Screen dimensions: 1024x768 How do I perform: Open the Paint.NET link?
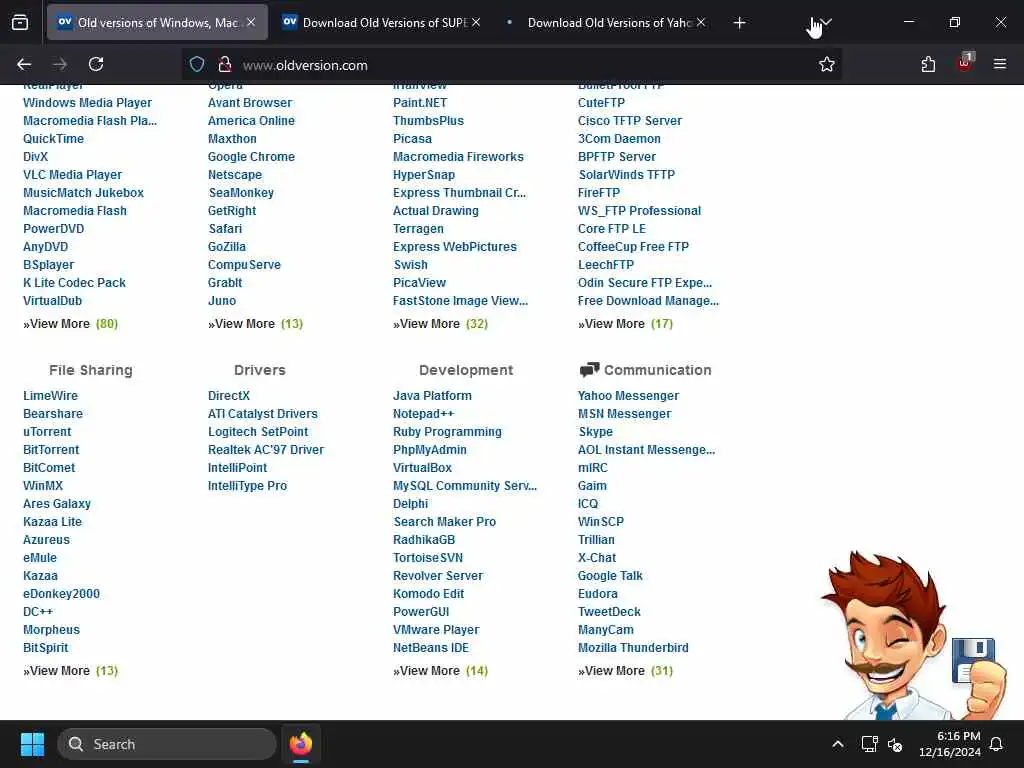coord(420,103)
